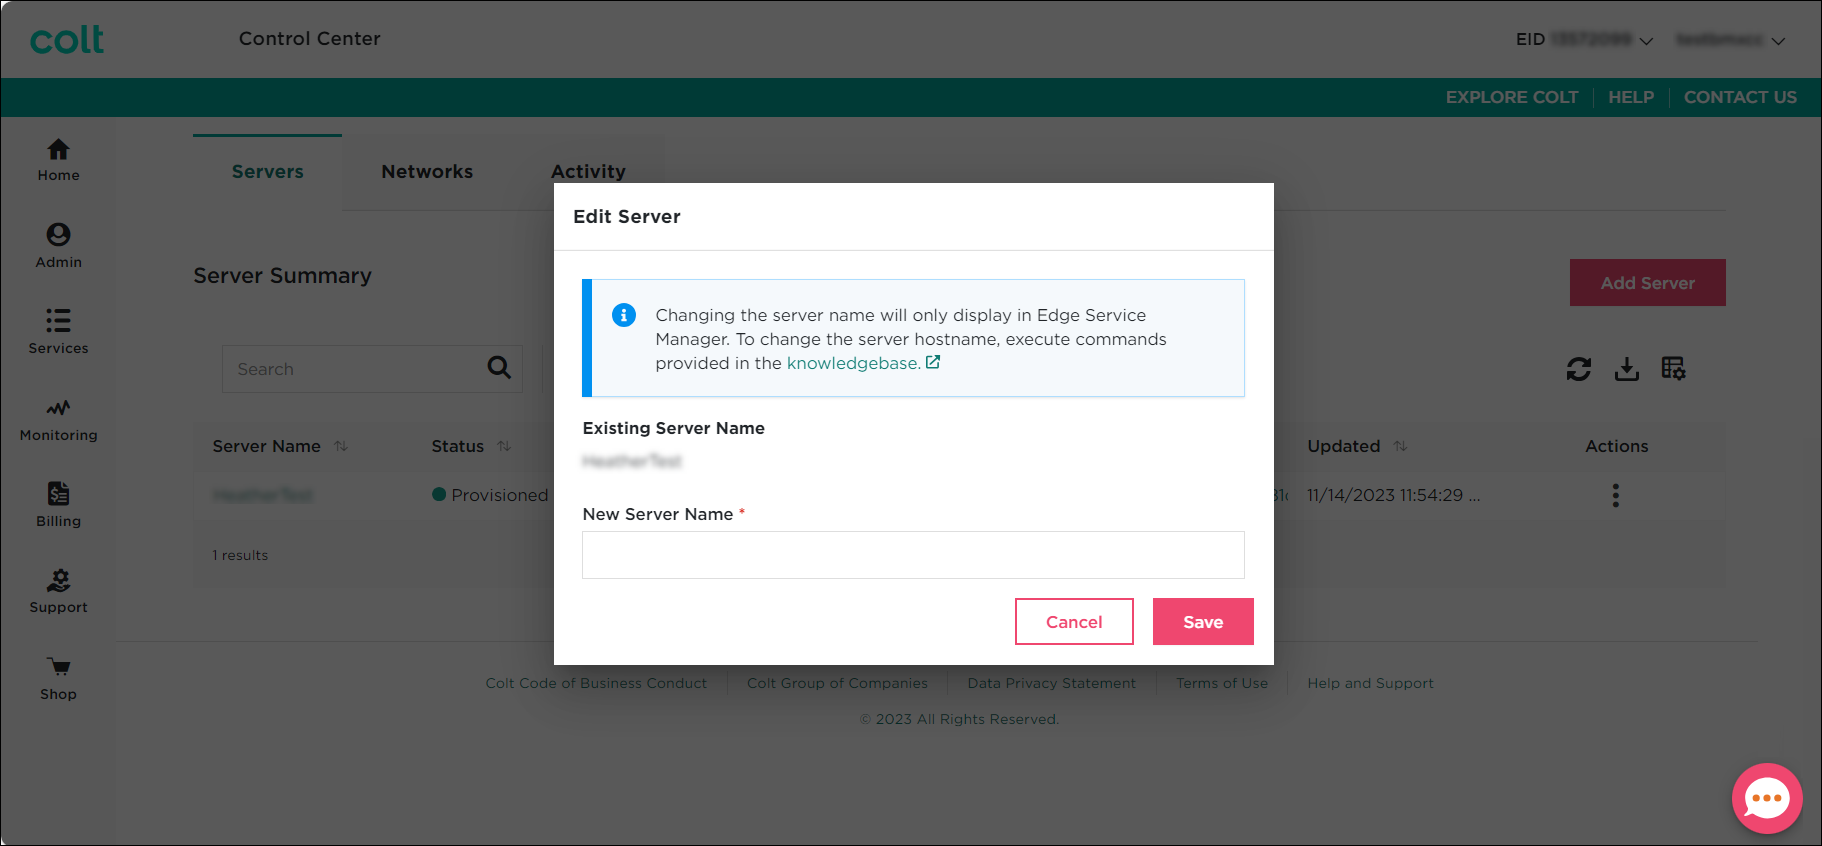Click the updated timestamp 11/14/2023 11:54:29

(x=1393, y=495)
